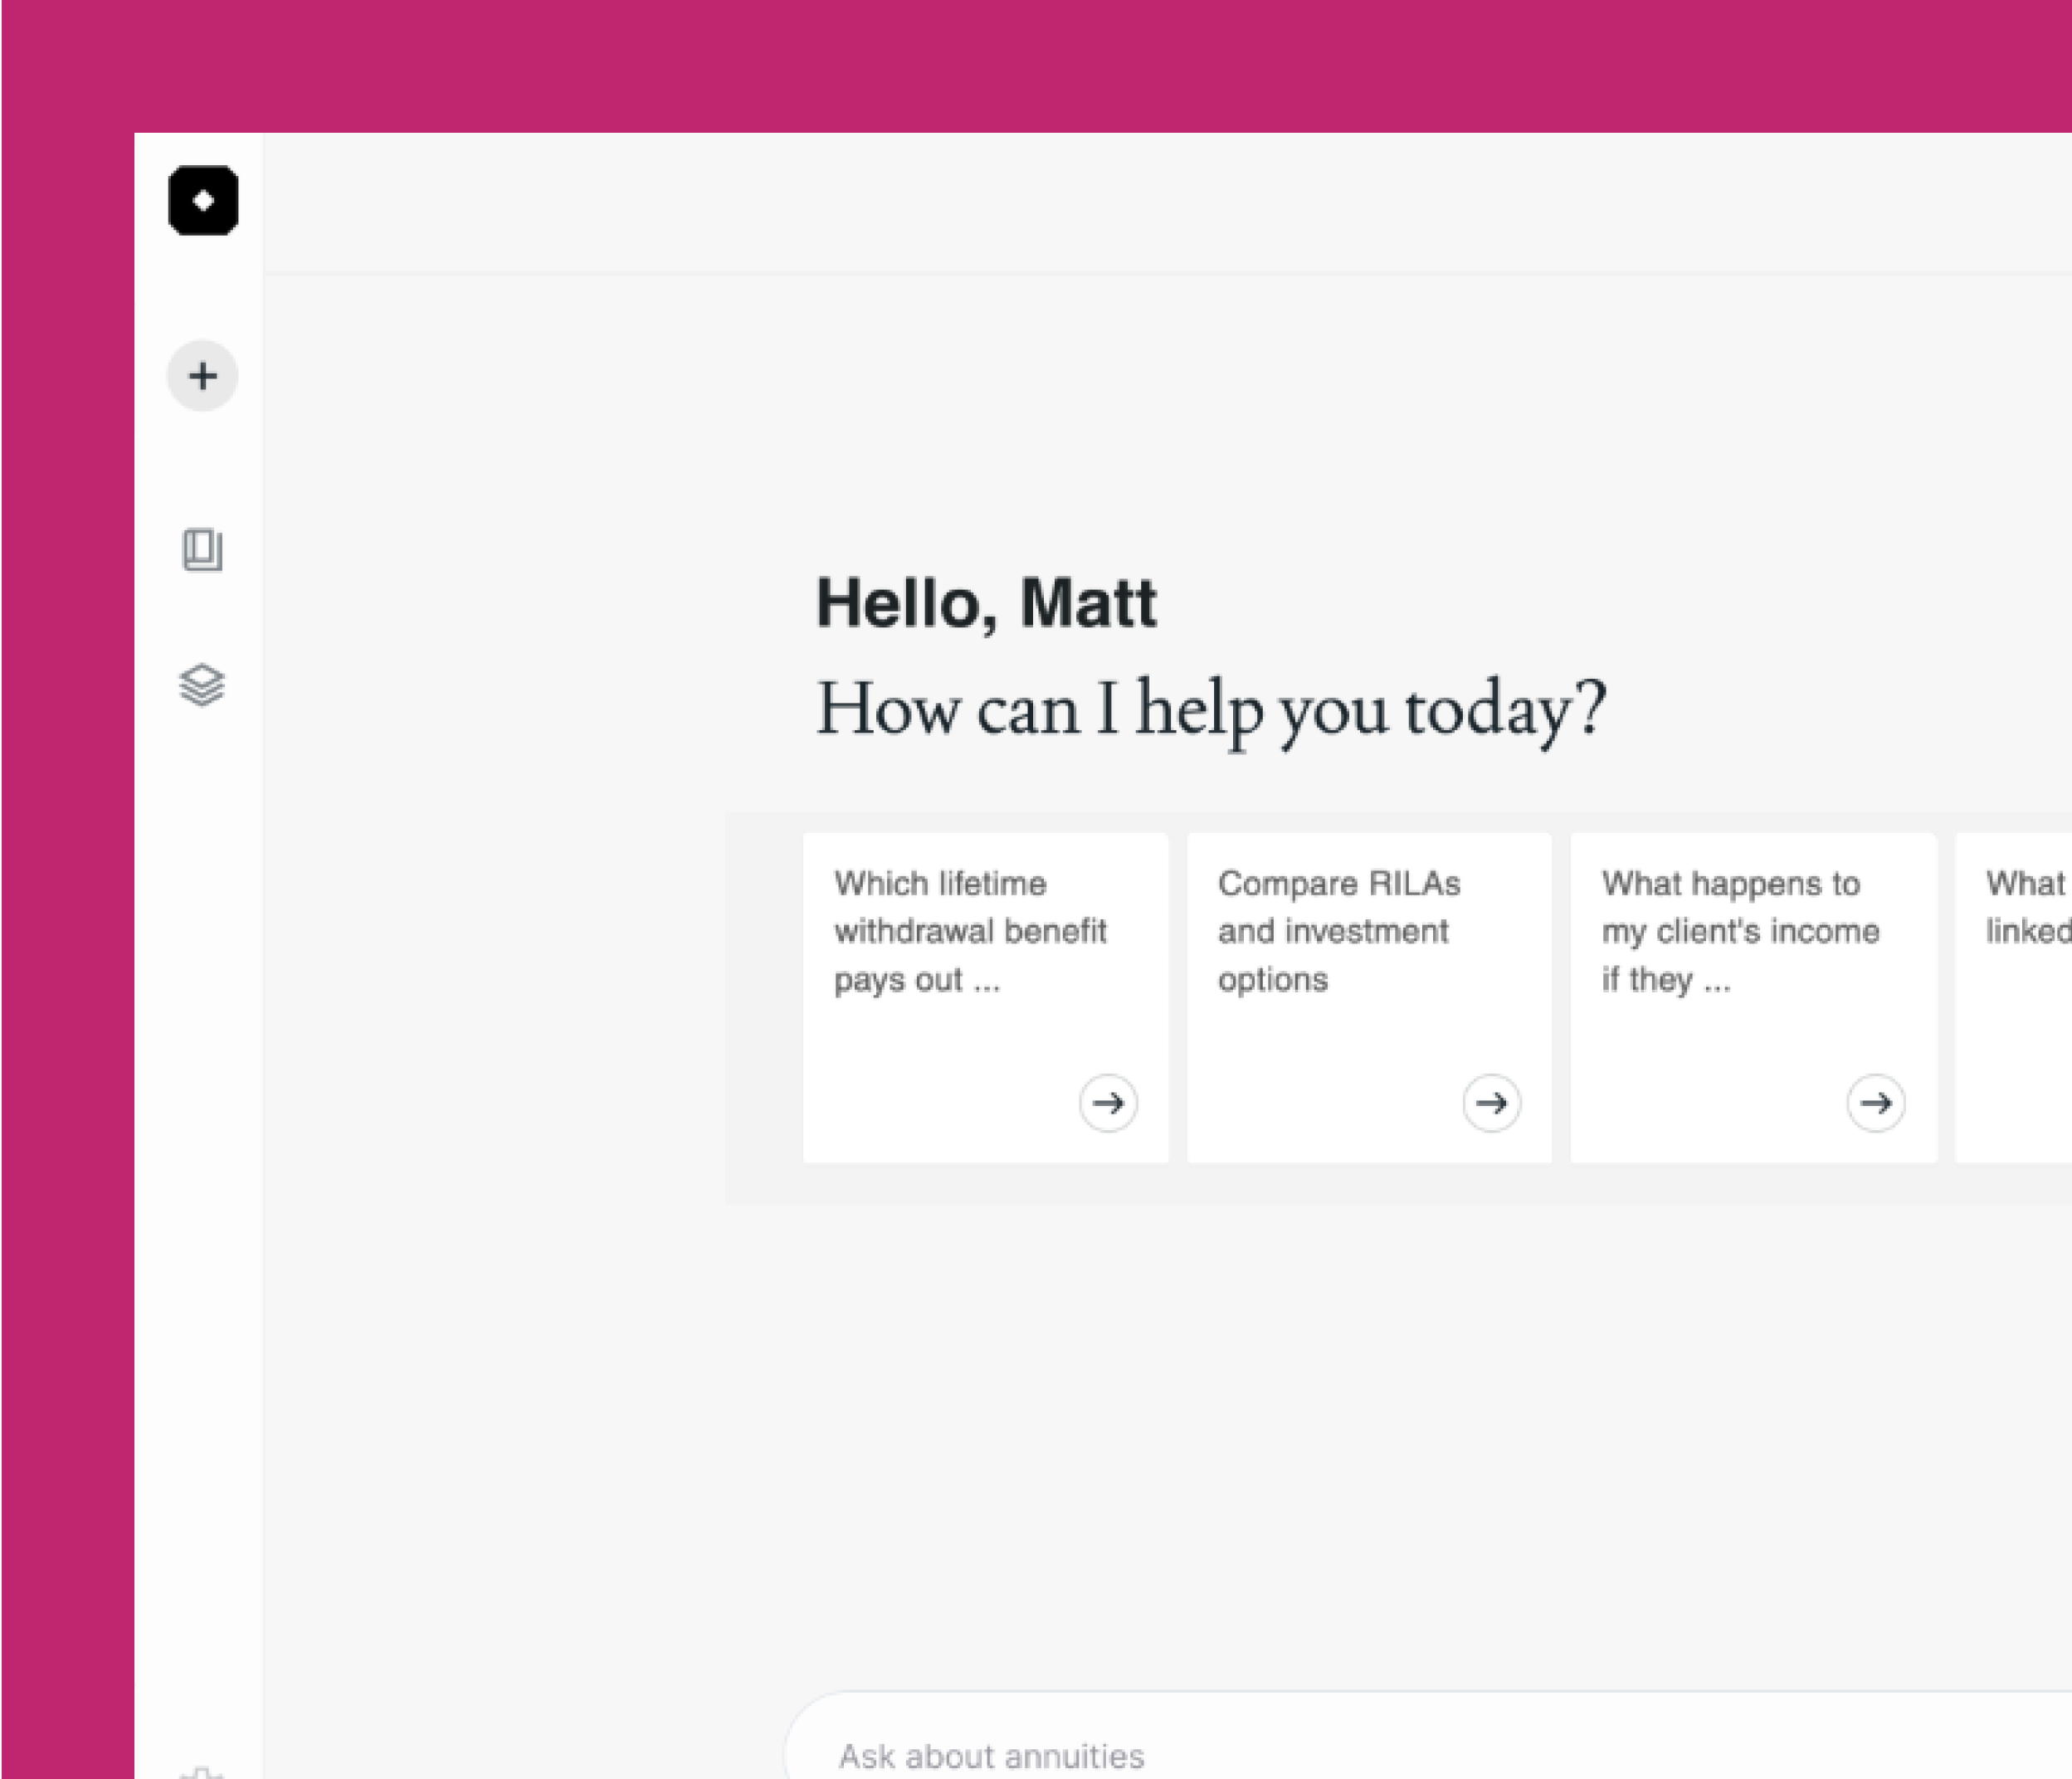Start a new chat with plus button
The image size is (2072, 1779).
click(x=203, y=377)
